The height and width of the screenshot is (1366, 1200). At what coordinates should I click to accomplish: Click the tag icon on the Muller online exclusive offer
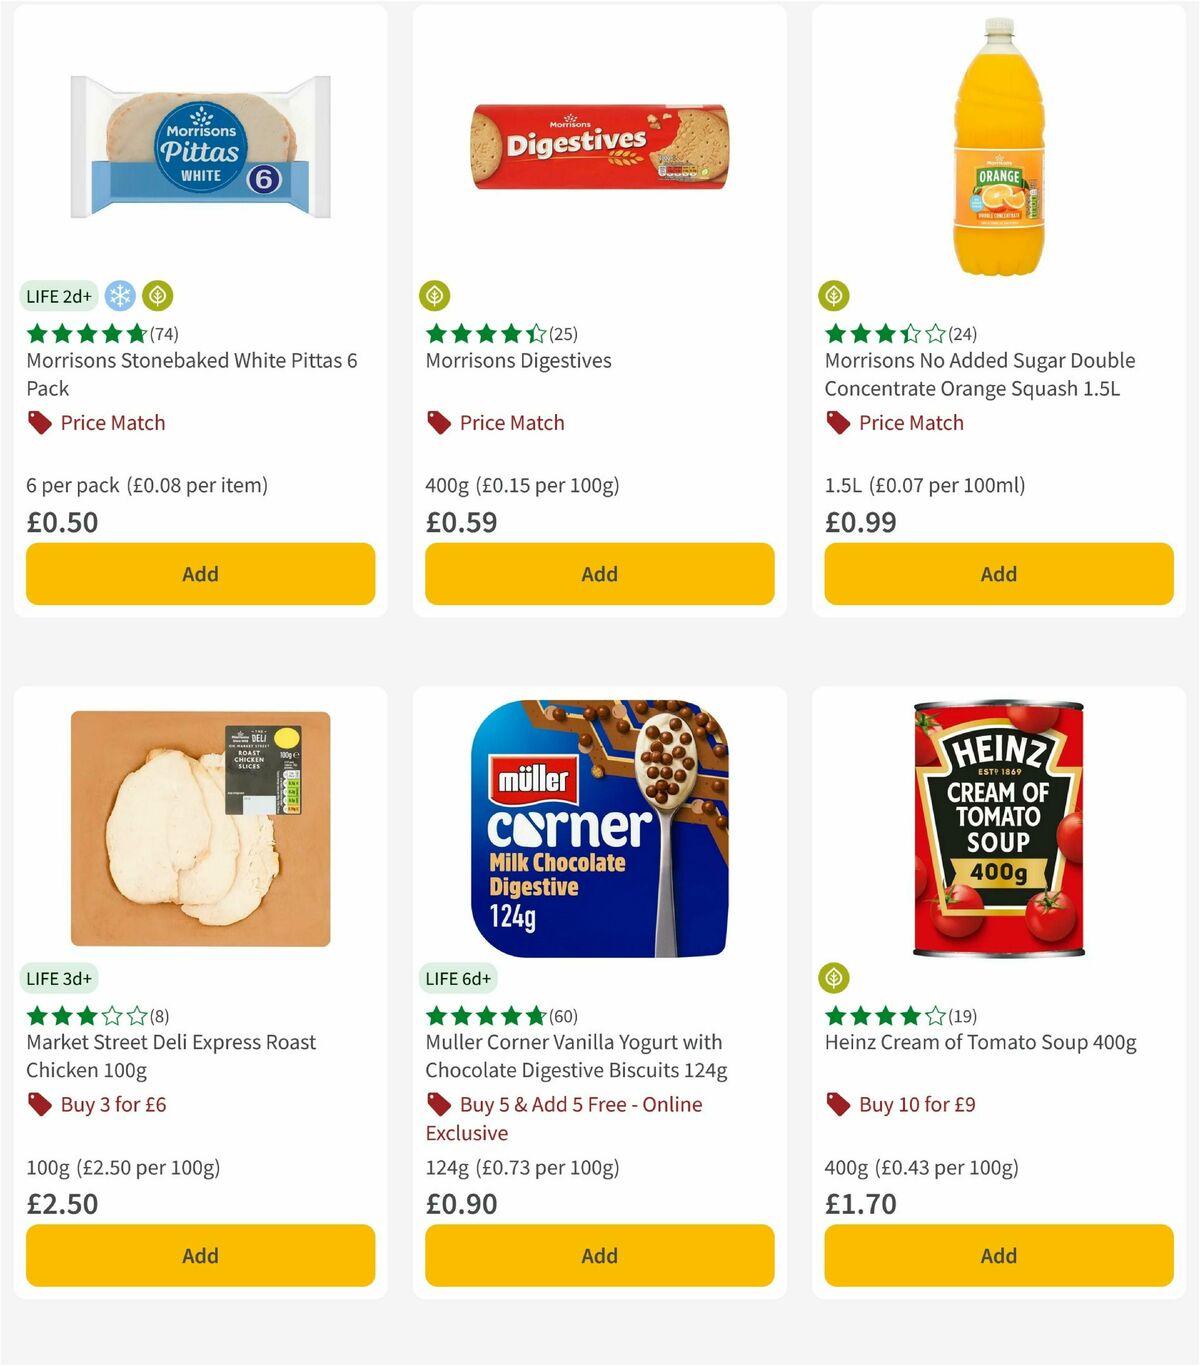coord(438,1105)
